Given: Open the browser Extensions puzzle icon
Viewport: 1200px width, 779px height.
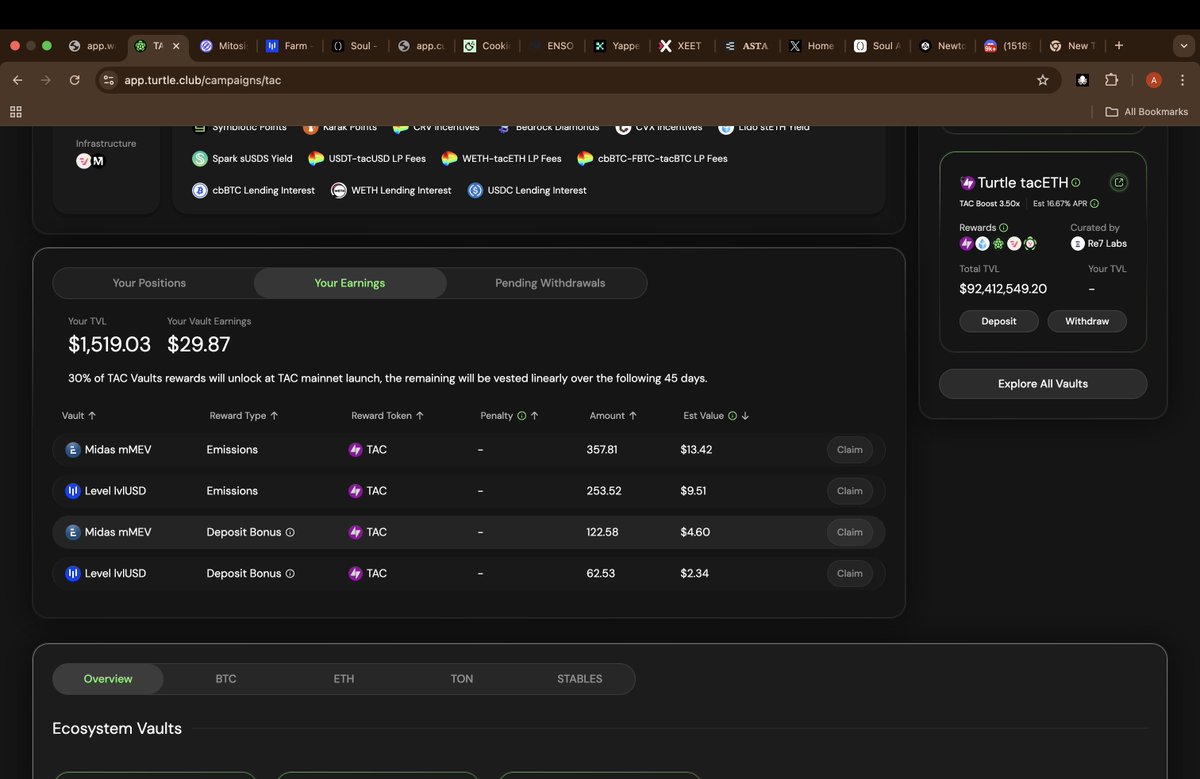Looking at the screenshot, I should tap(1111, 80).
